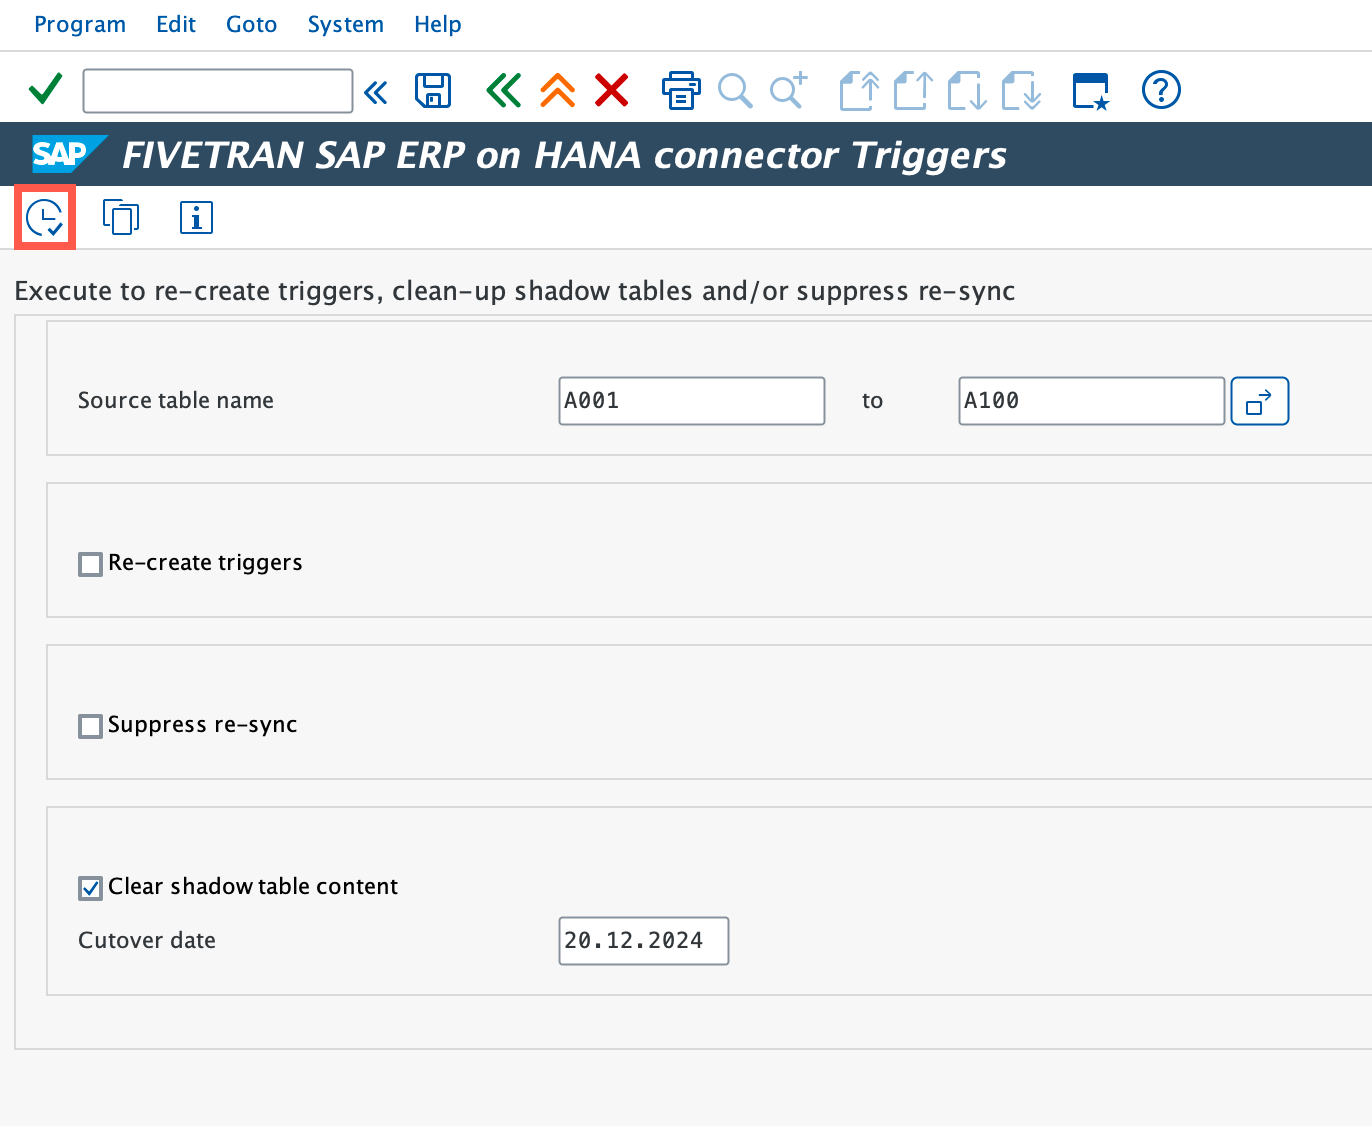Open the Help menu

point(438,24)
